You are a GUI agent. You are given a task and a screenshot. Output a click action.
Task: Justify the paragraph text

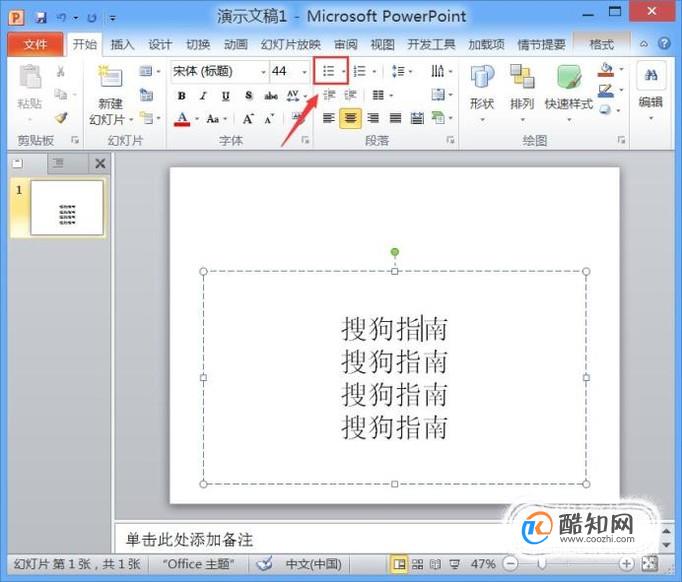[395, 118]
